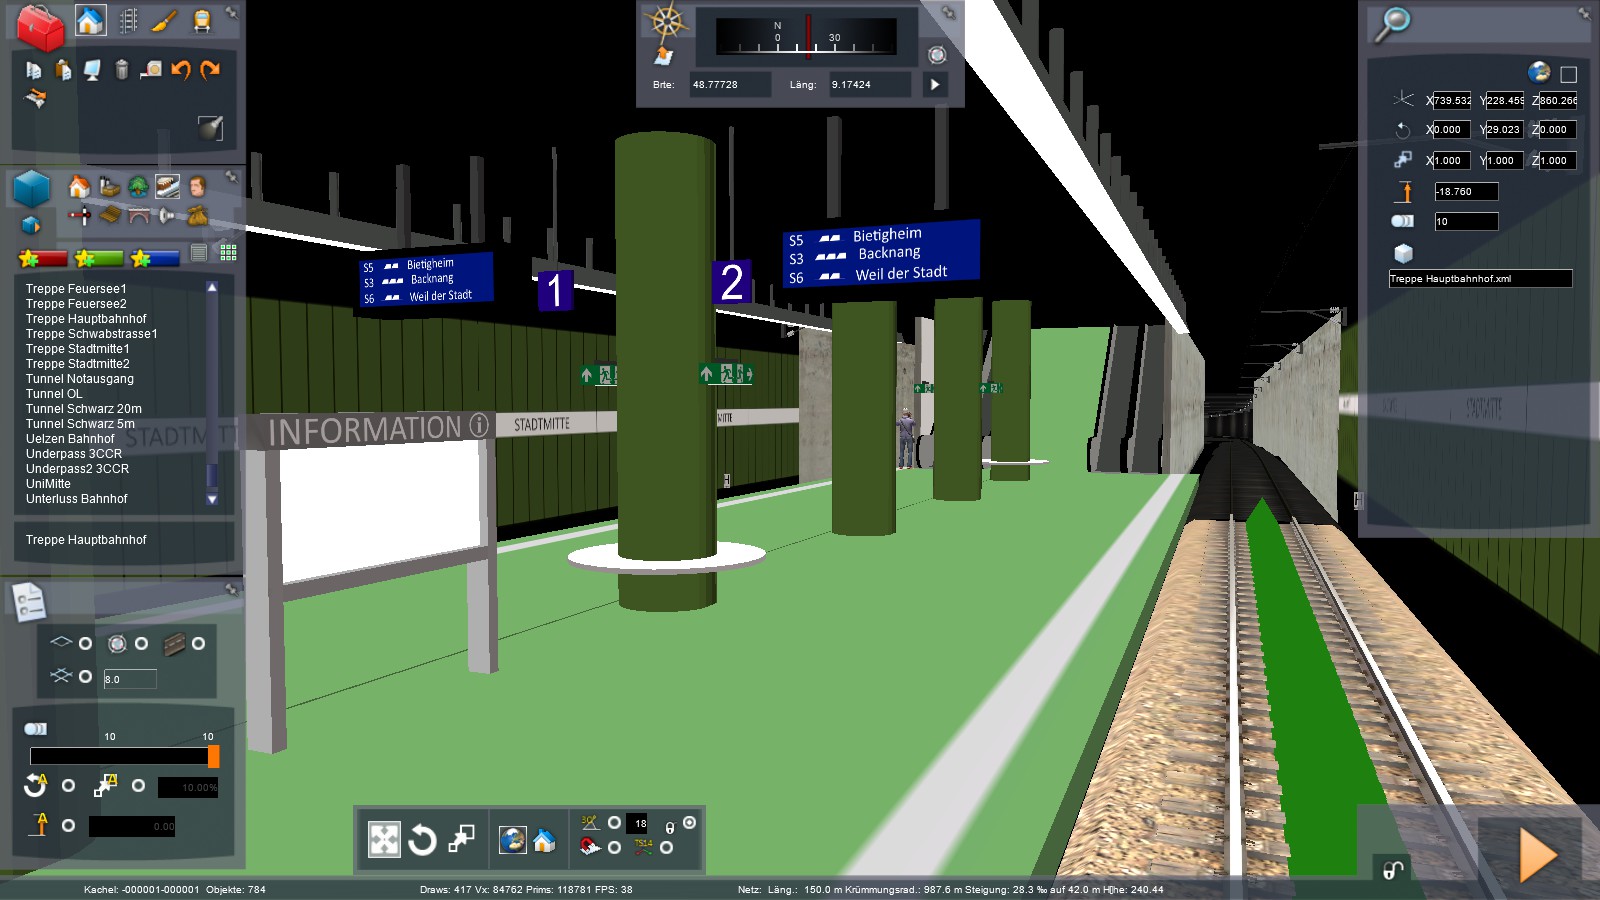Switch to the Linear Object track tools tab
The height and width of the screenshot is (900, 1600).
point(129,21)
